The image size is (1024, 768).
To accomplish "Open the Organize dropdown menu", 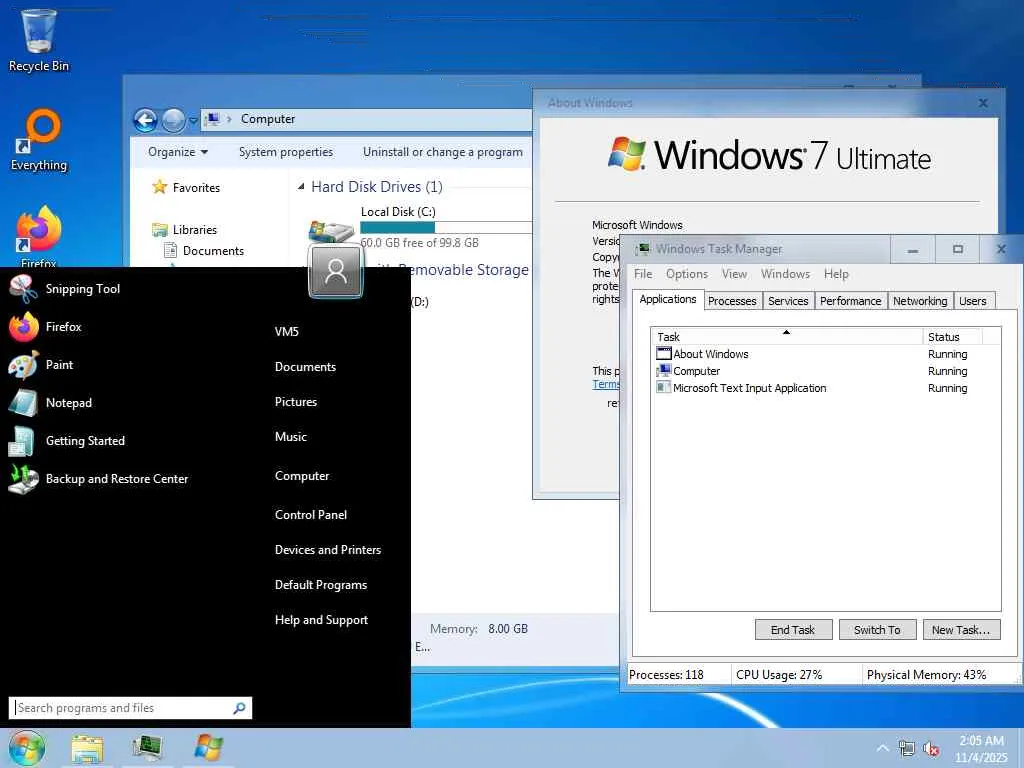I will click(178, 152).
